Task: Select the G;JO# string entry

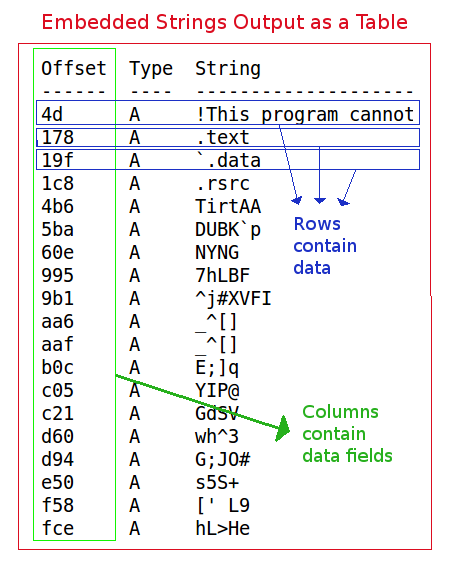Action: (x=223, y=460)
